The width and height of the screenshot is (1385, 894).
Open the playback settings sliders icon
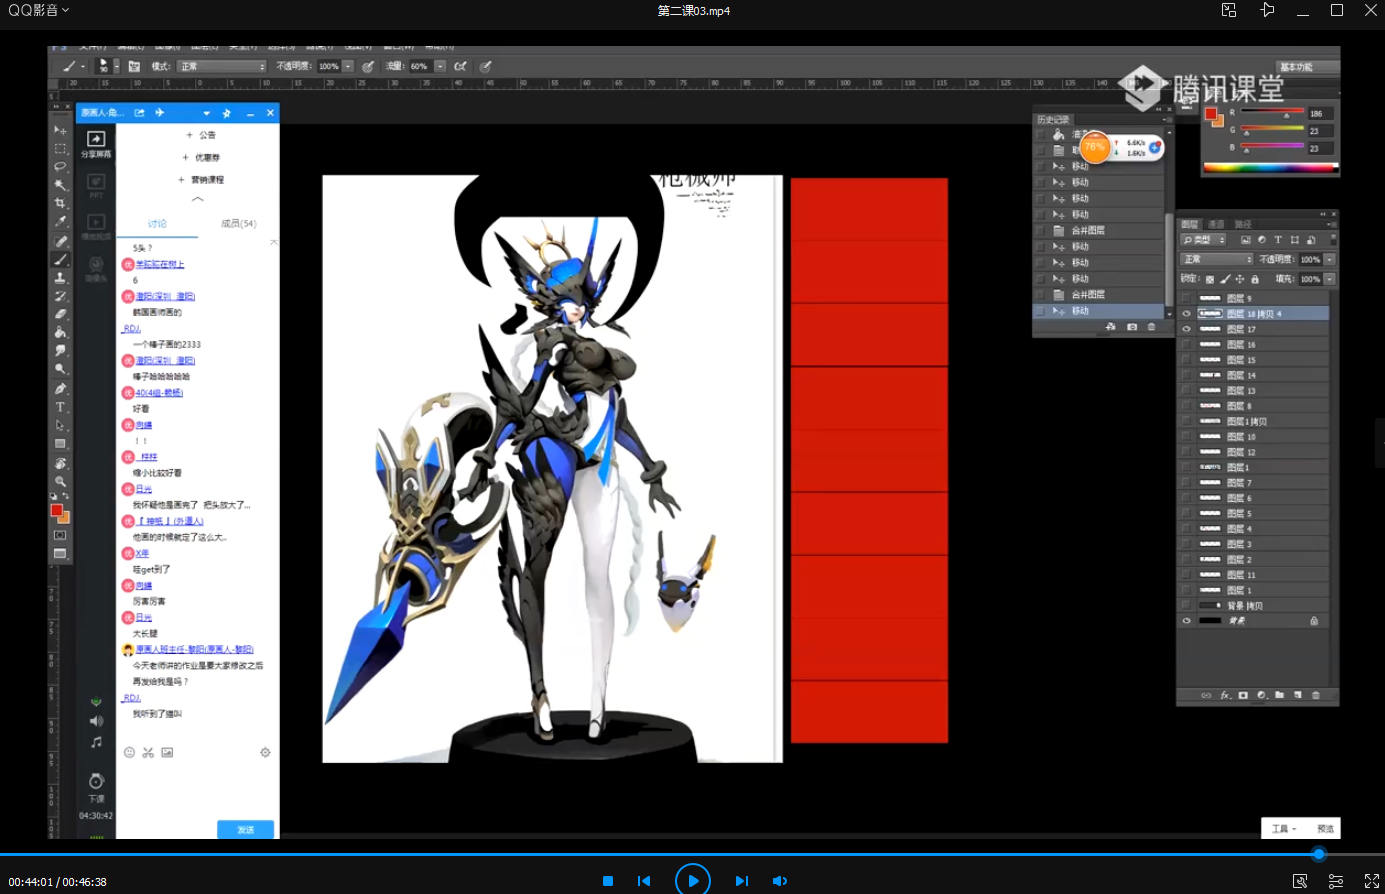click(x=1336, y=881)
